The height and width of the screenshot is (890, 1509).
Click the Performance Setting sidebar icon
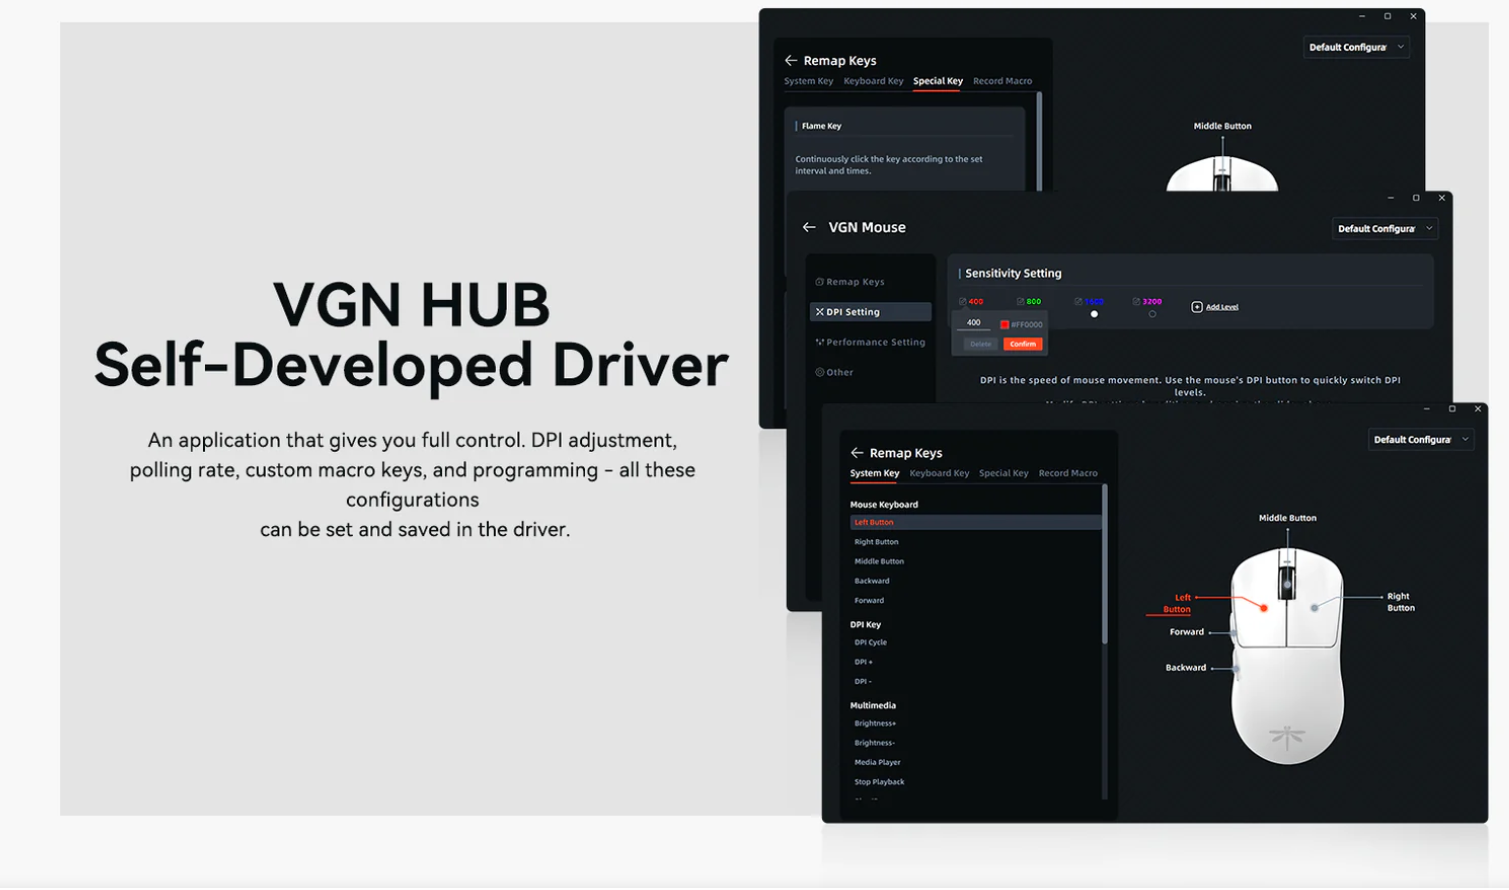[x=819, y=342]
